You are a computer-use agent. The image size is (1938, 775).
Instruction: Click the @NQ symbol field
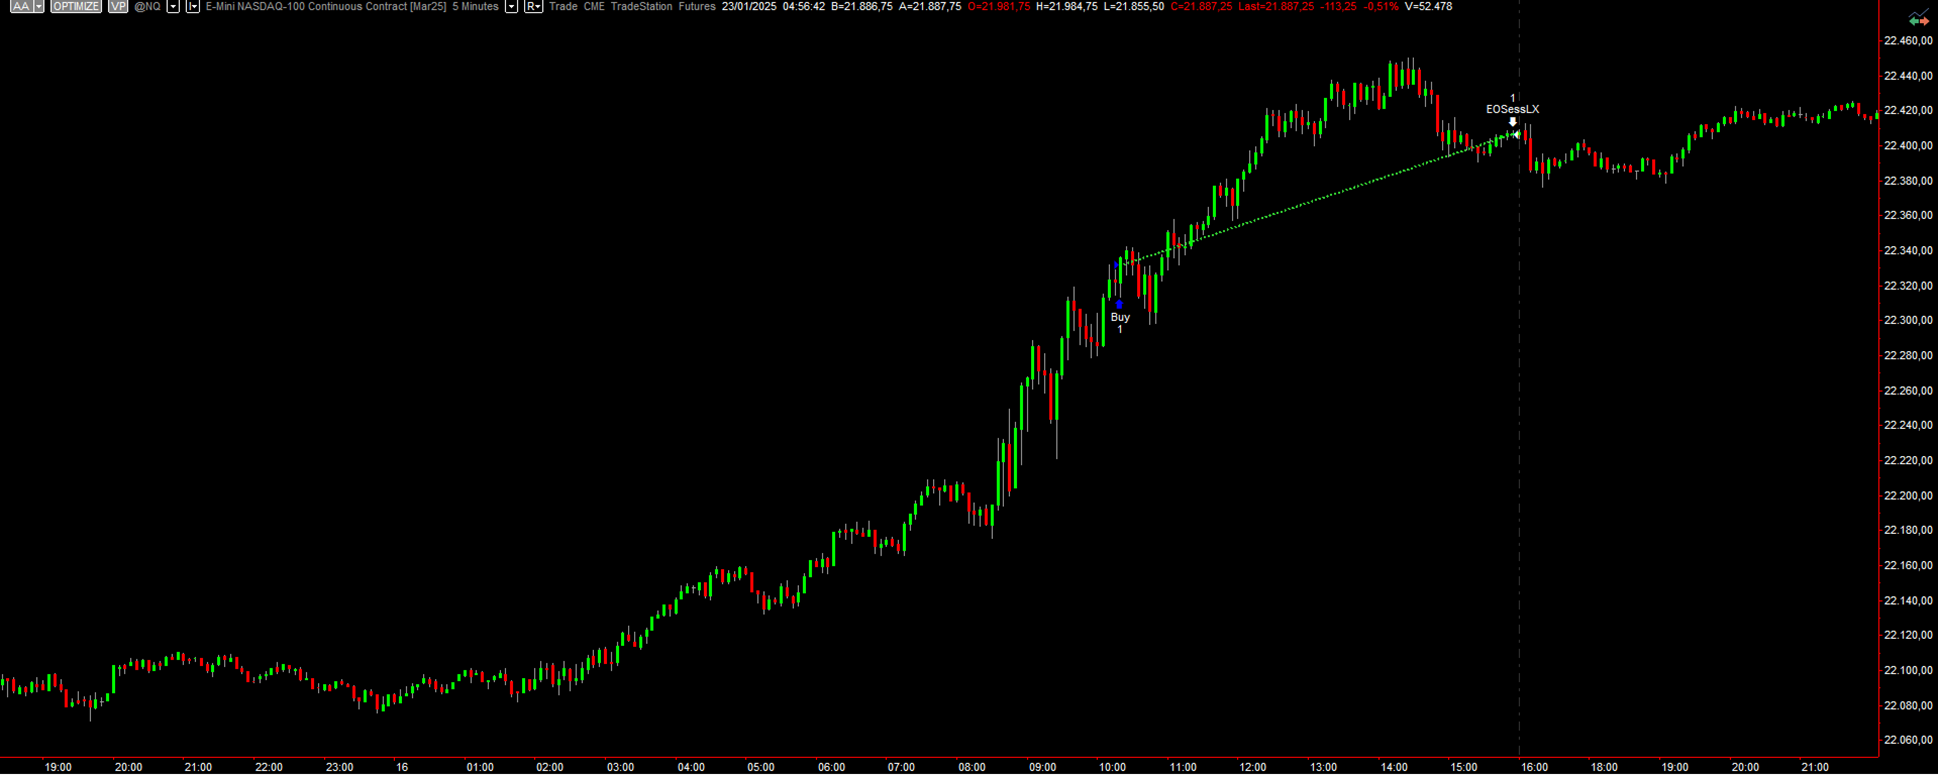pos(147,7)
